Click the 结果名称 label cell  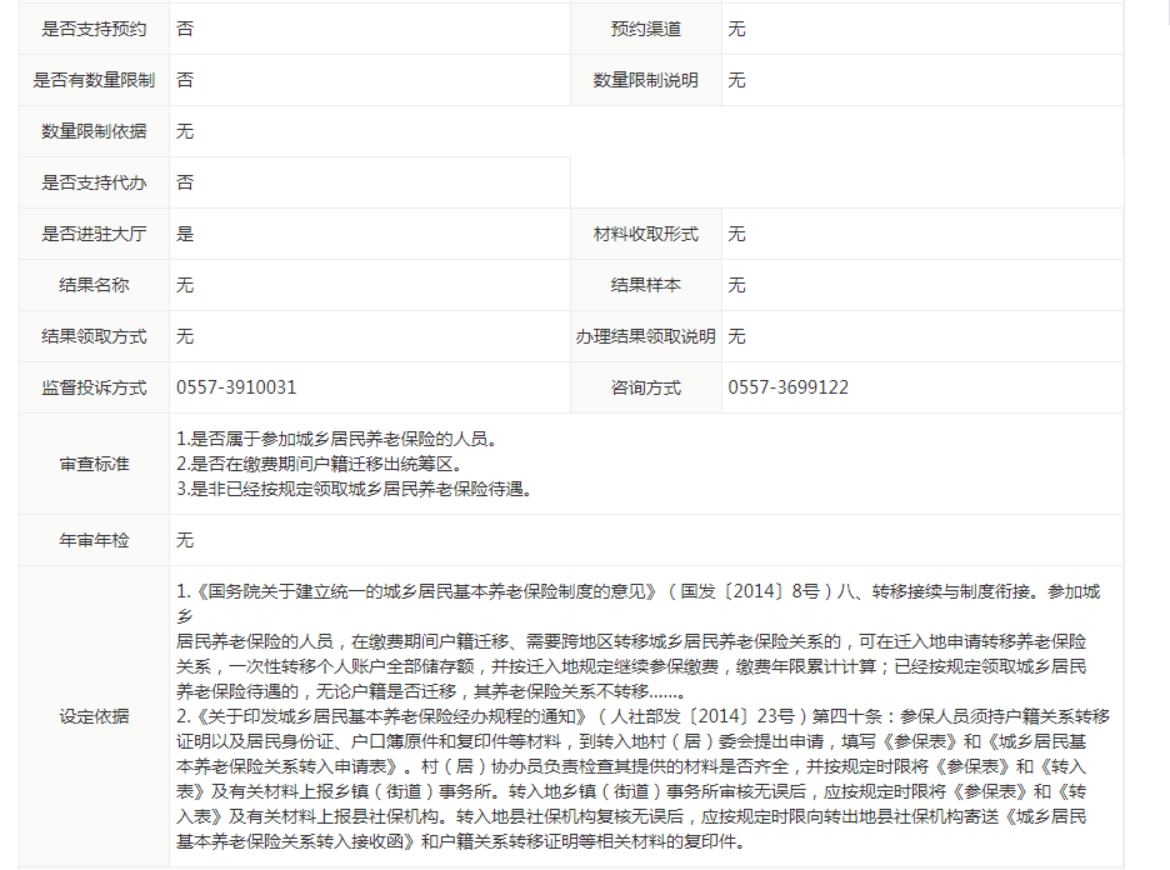92,285
